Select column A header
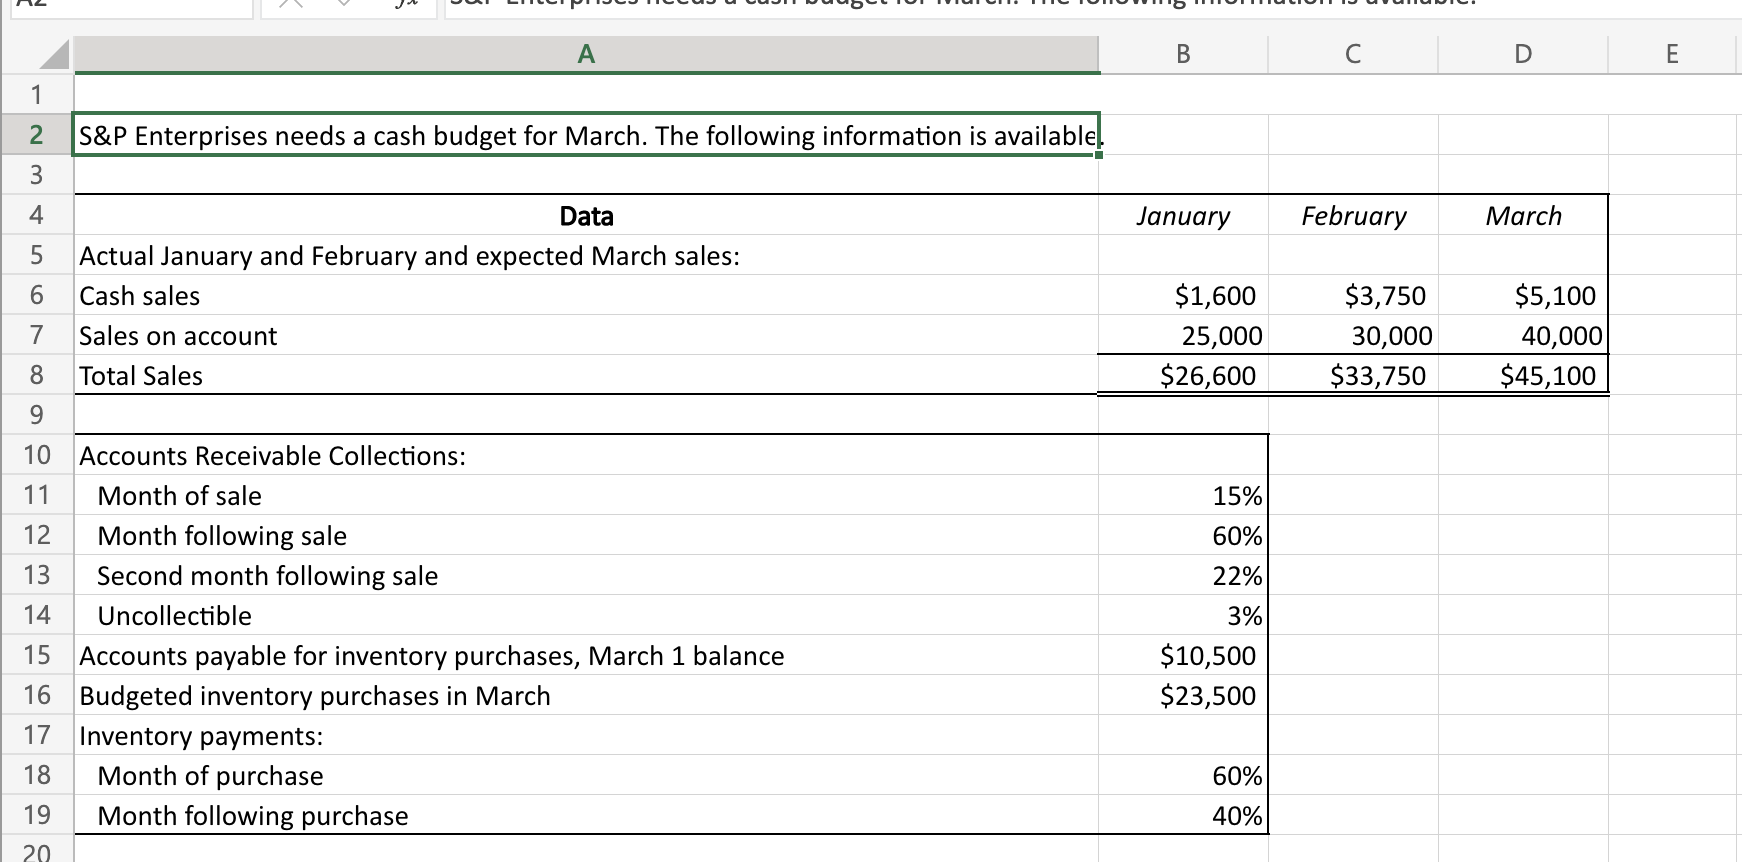This screenshot has width=1742, height=862. pos(586,54)
